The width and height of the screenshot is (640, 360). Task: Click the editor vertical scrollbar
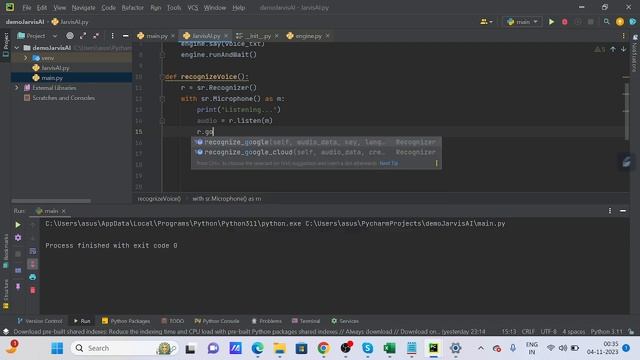point(626,110)
